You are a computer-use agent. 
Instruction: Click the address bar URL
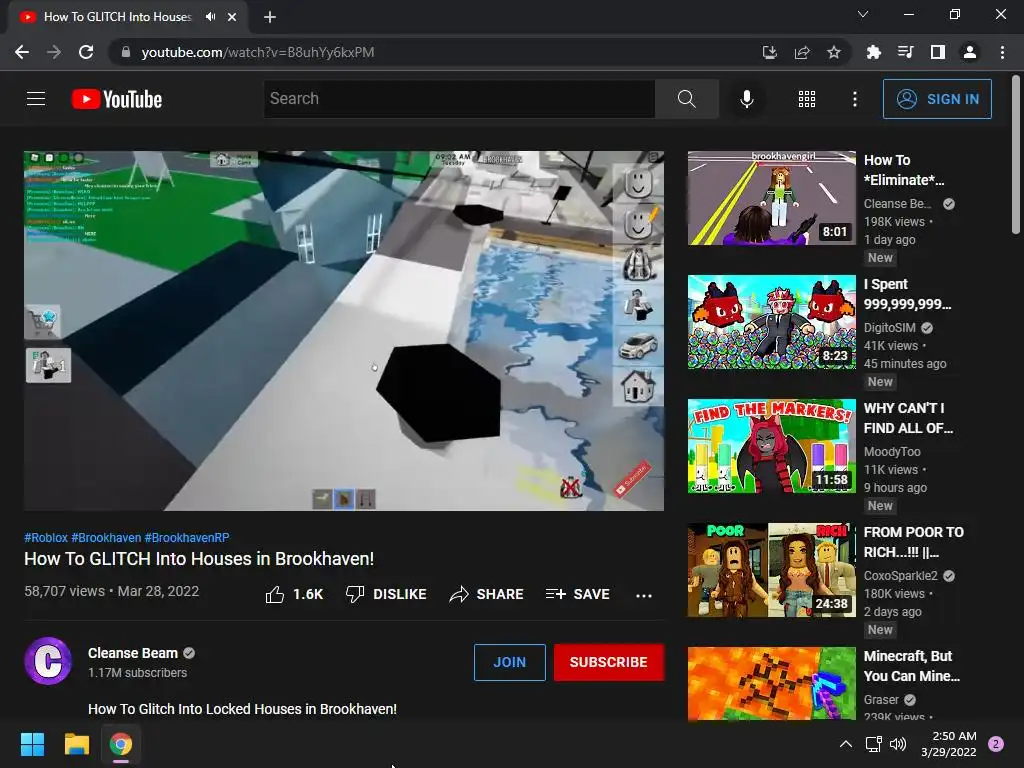(x=258, y=52)
